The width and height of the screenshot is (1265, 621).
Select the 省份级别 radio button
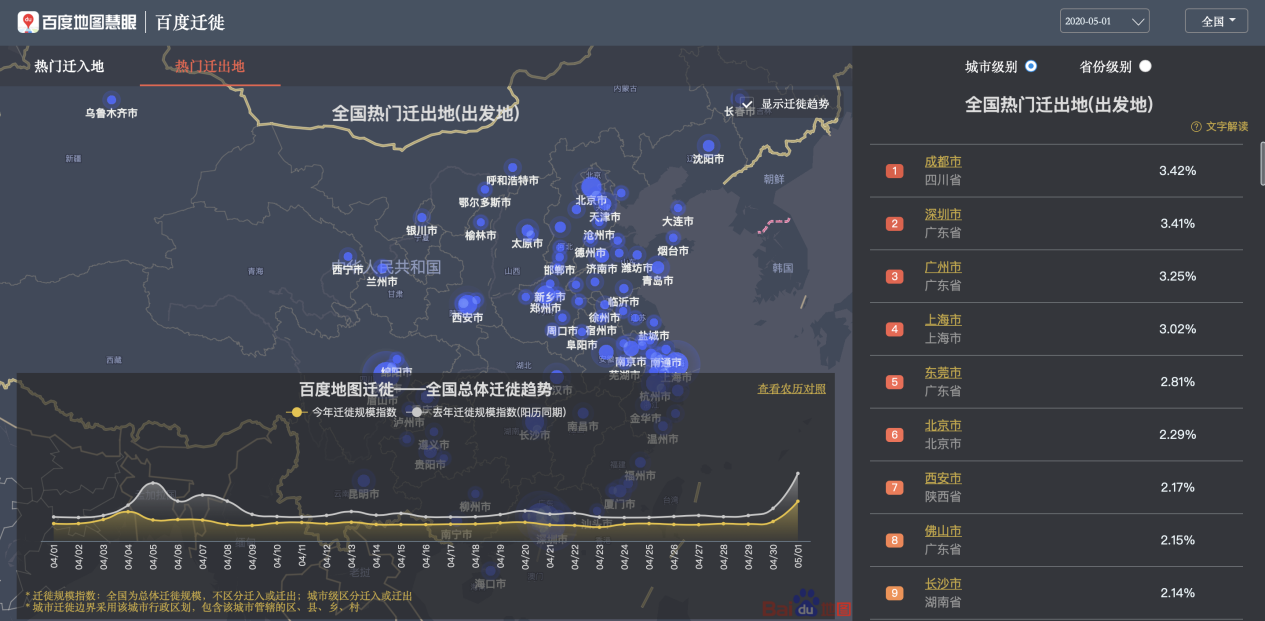click(x=1145, y=66)
